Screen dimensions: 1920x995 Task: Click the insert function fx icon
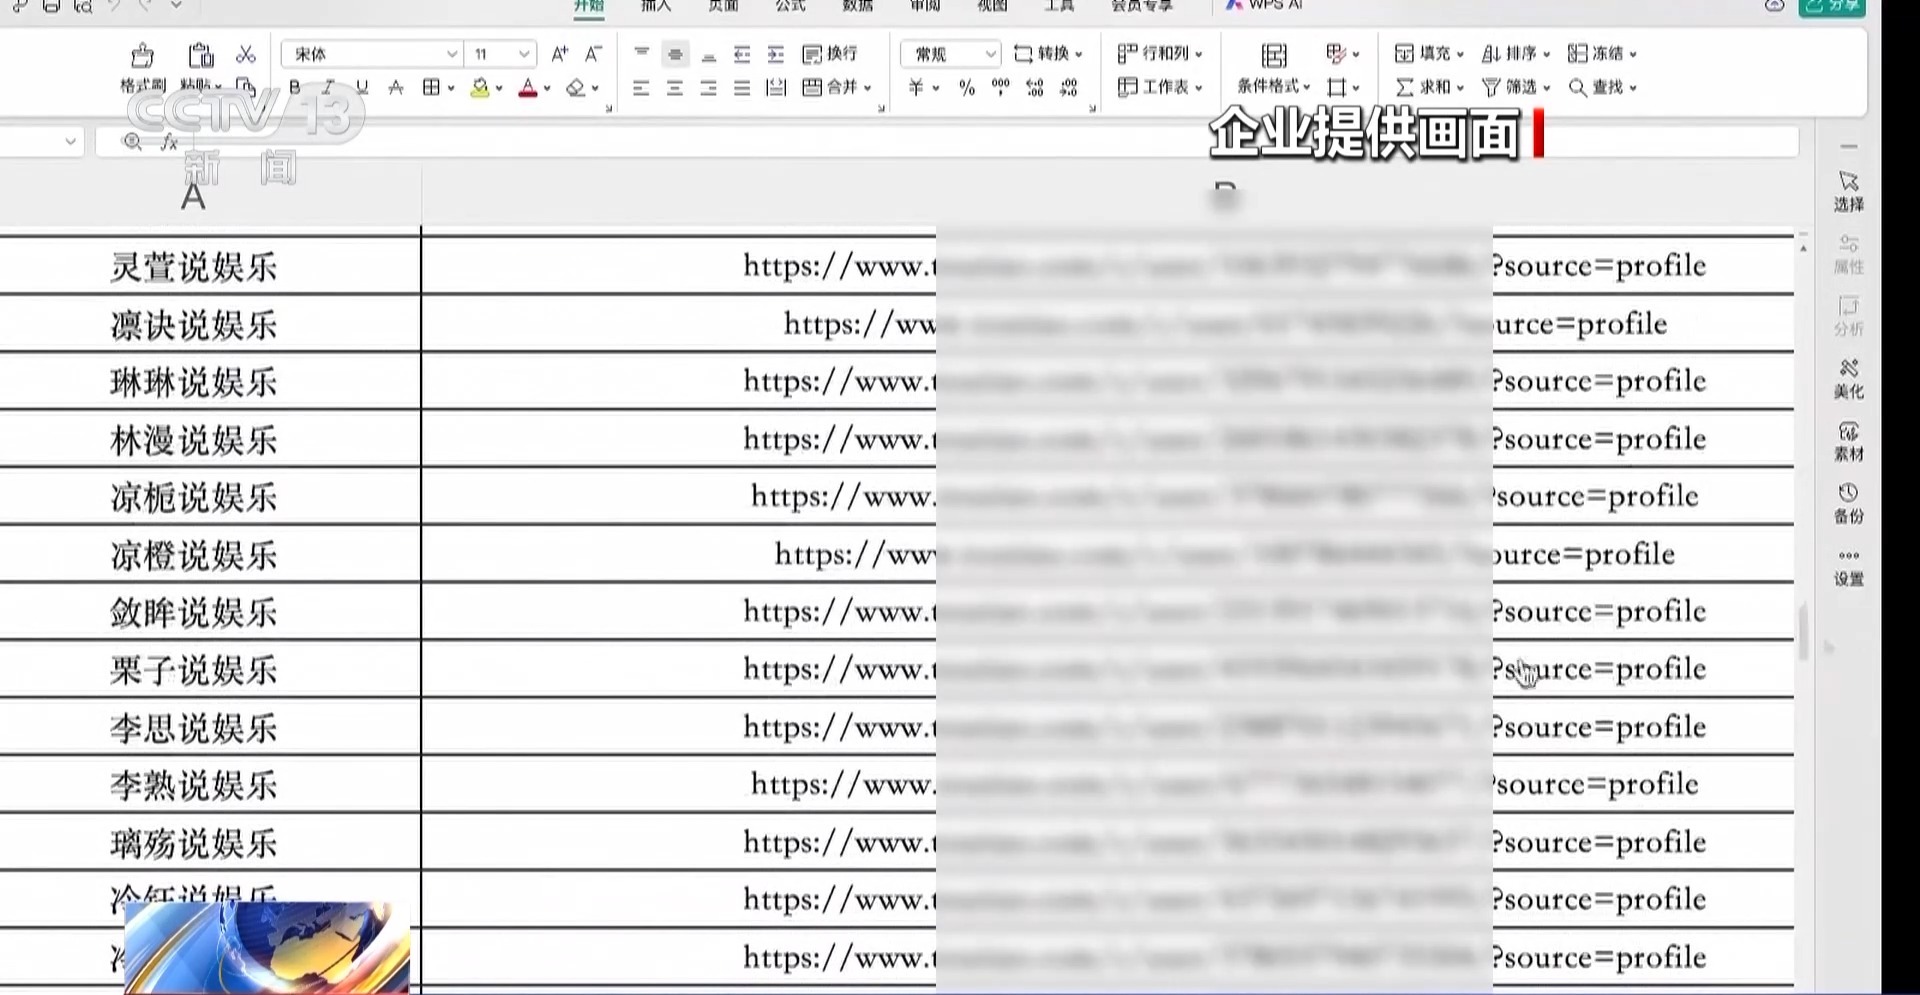coord(170,142)
